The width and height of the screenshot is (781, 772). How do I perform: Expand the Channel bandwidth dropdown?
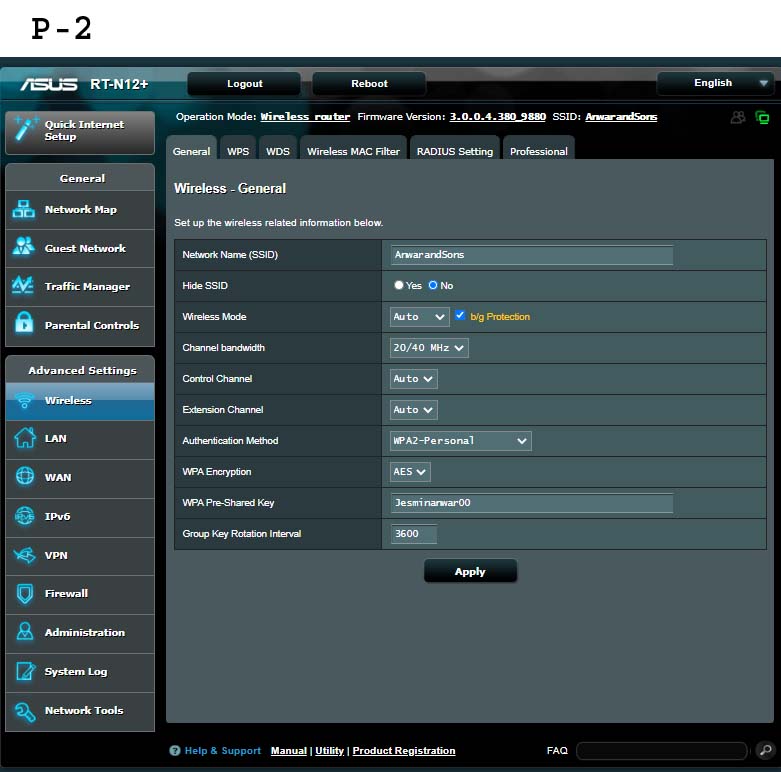429,348
